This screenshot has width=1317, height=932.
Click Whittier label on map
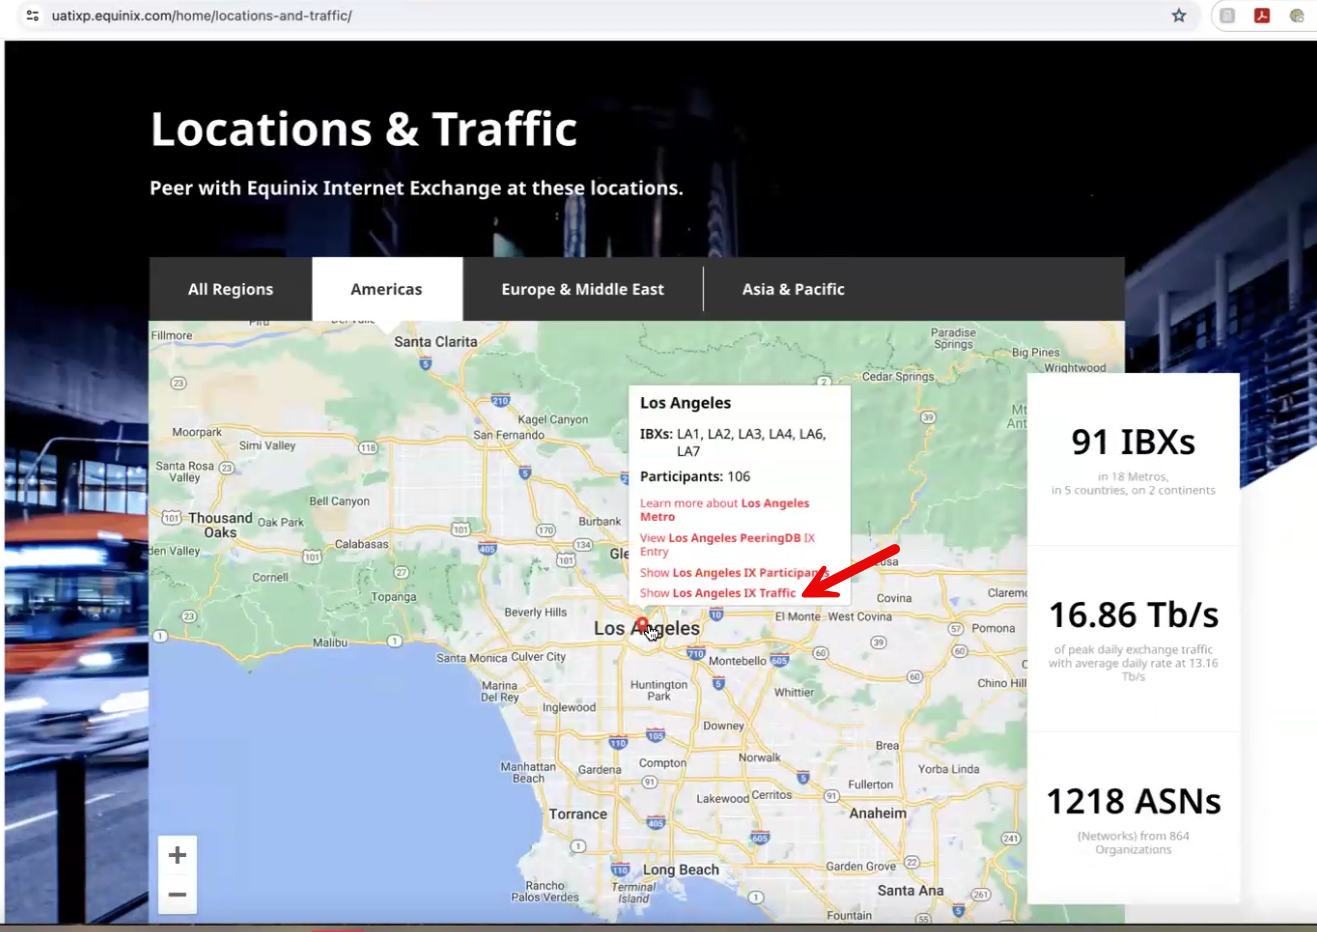[793, 692]
